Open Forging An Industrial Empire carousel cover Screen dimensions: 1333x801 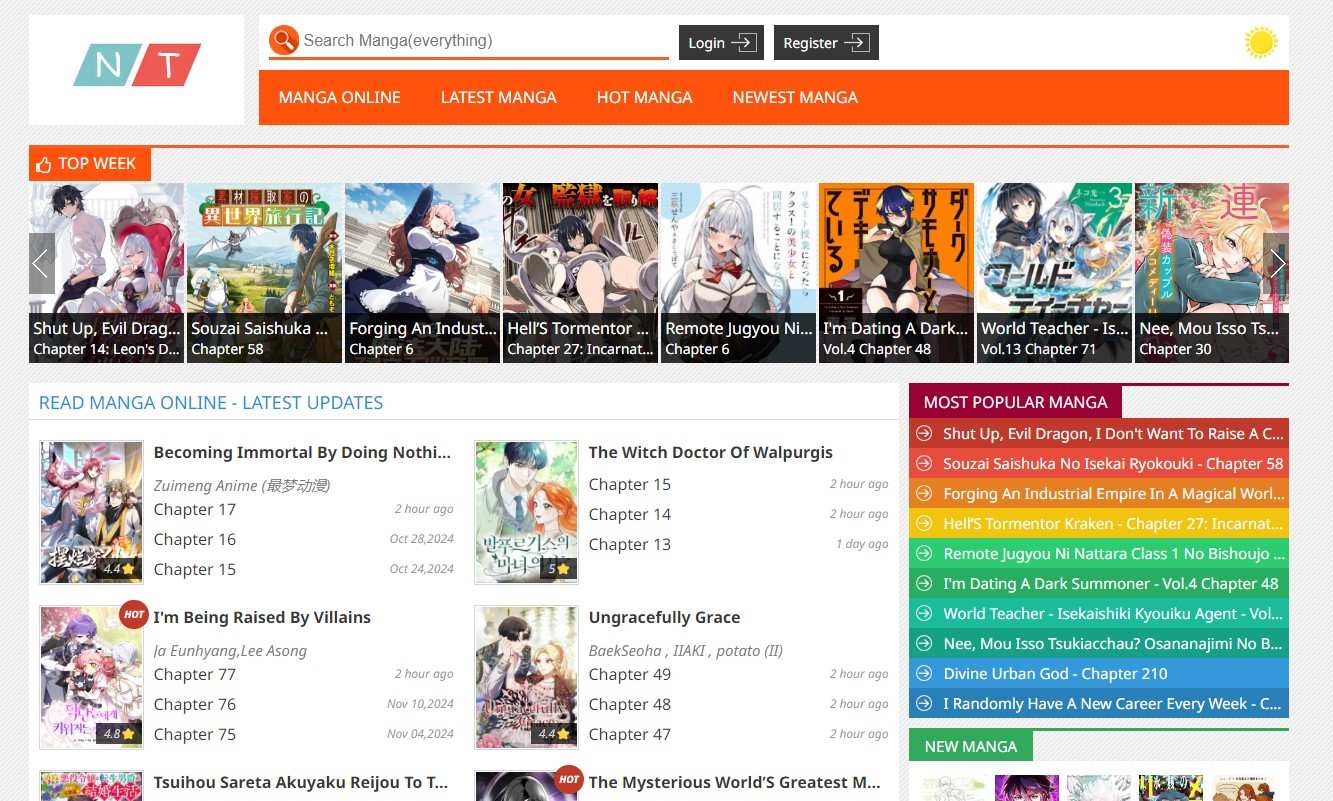pos(423,272)
